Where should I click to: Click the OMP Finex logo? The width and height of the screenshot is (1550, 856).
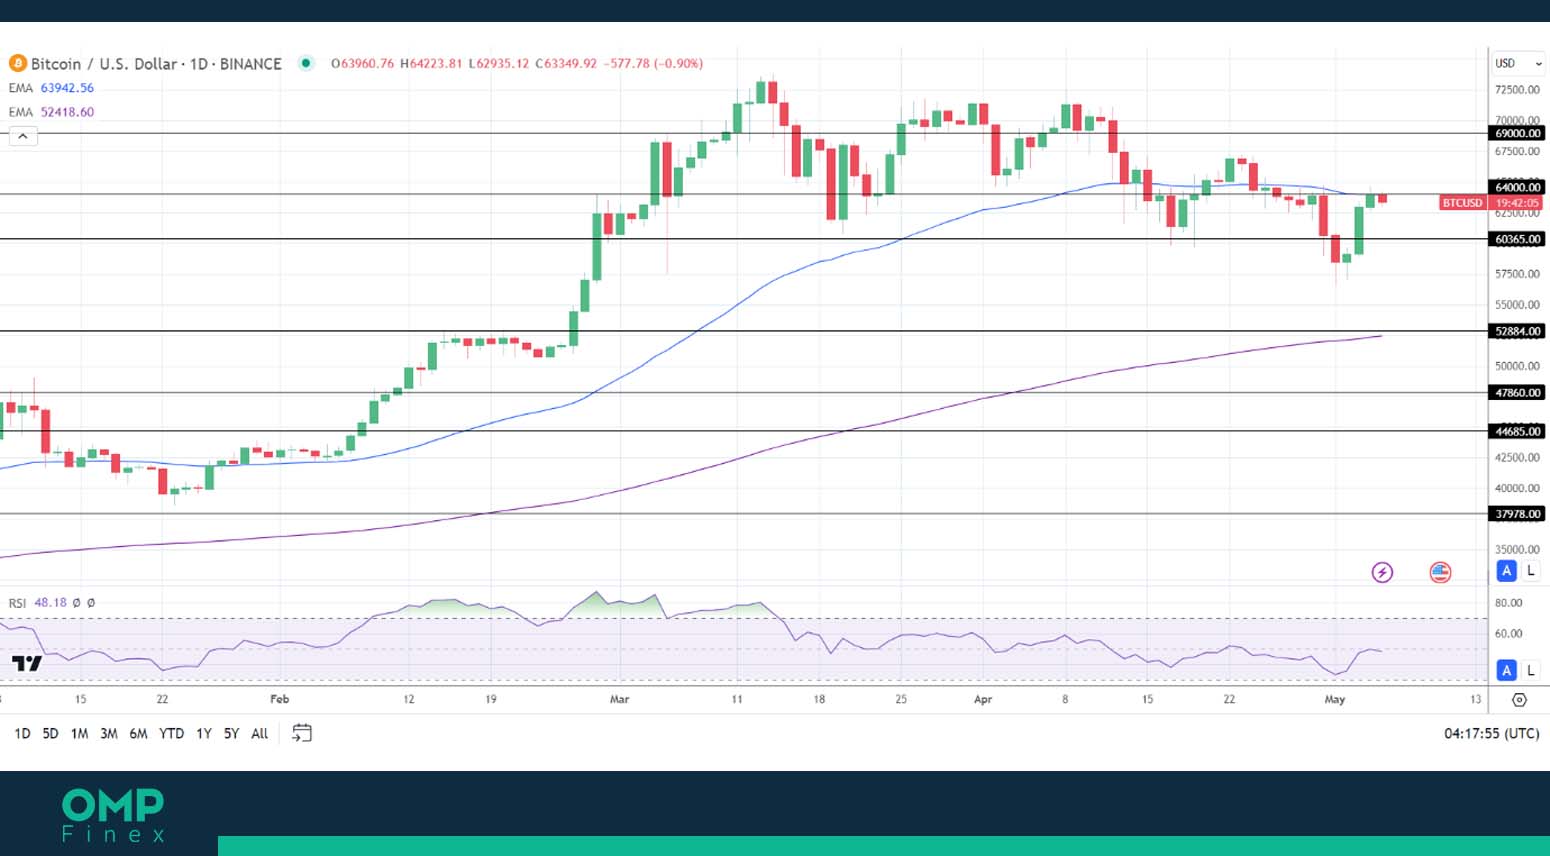(x=113, y=815)
